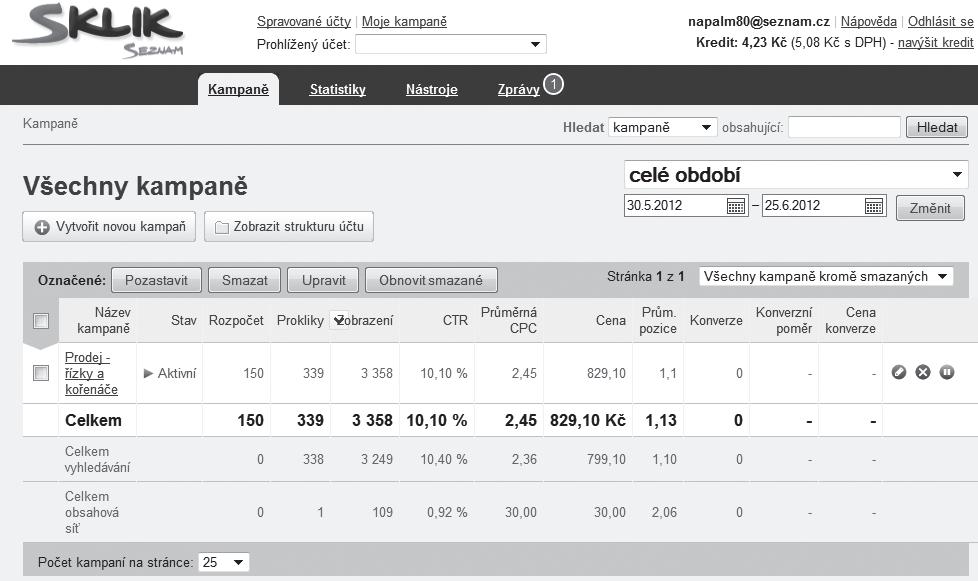Open the Prohlížený účet dropdown
The image size is (978, 581).
coord(451,44)
